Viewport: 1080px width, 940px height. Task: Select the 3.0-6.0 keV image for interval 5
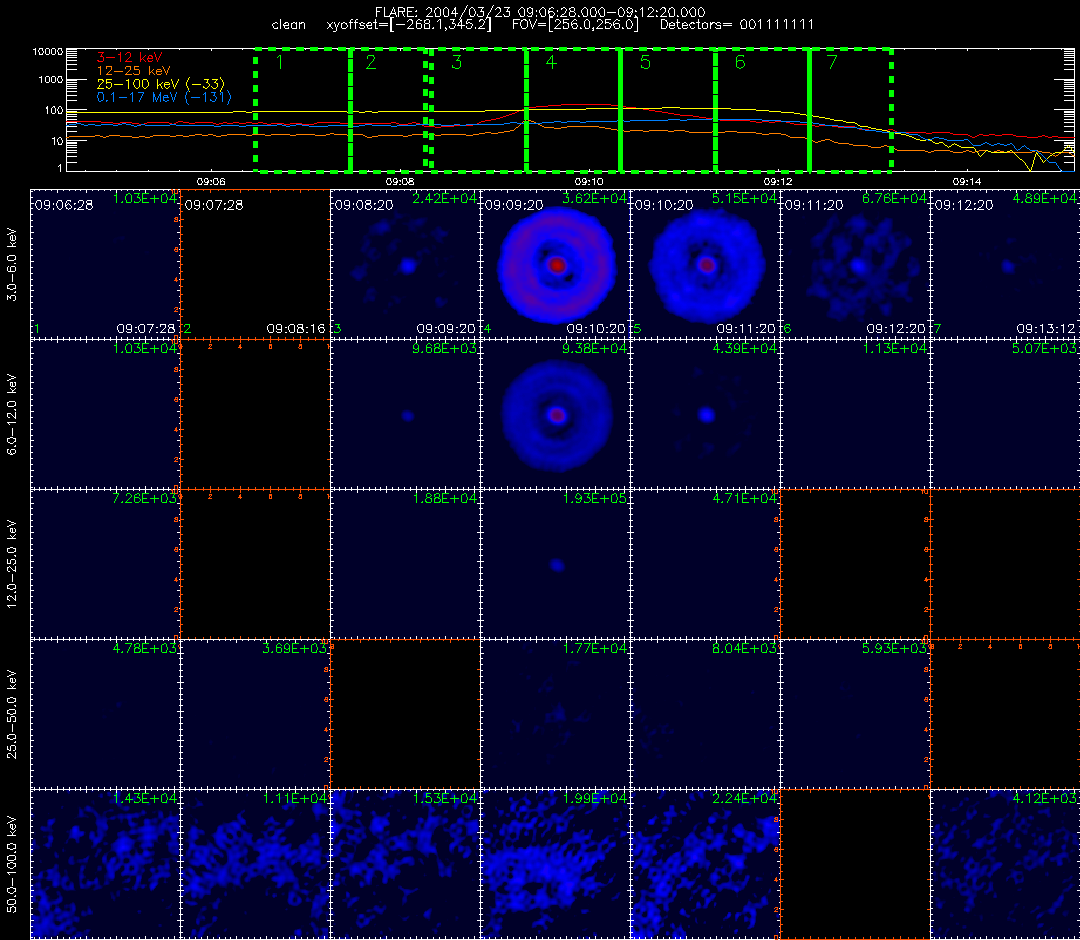[x=706, y=264]
